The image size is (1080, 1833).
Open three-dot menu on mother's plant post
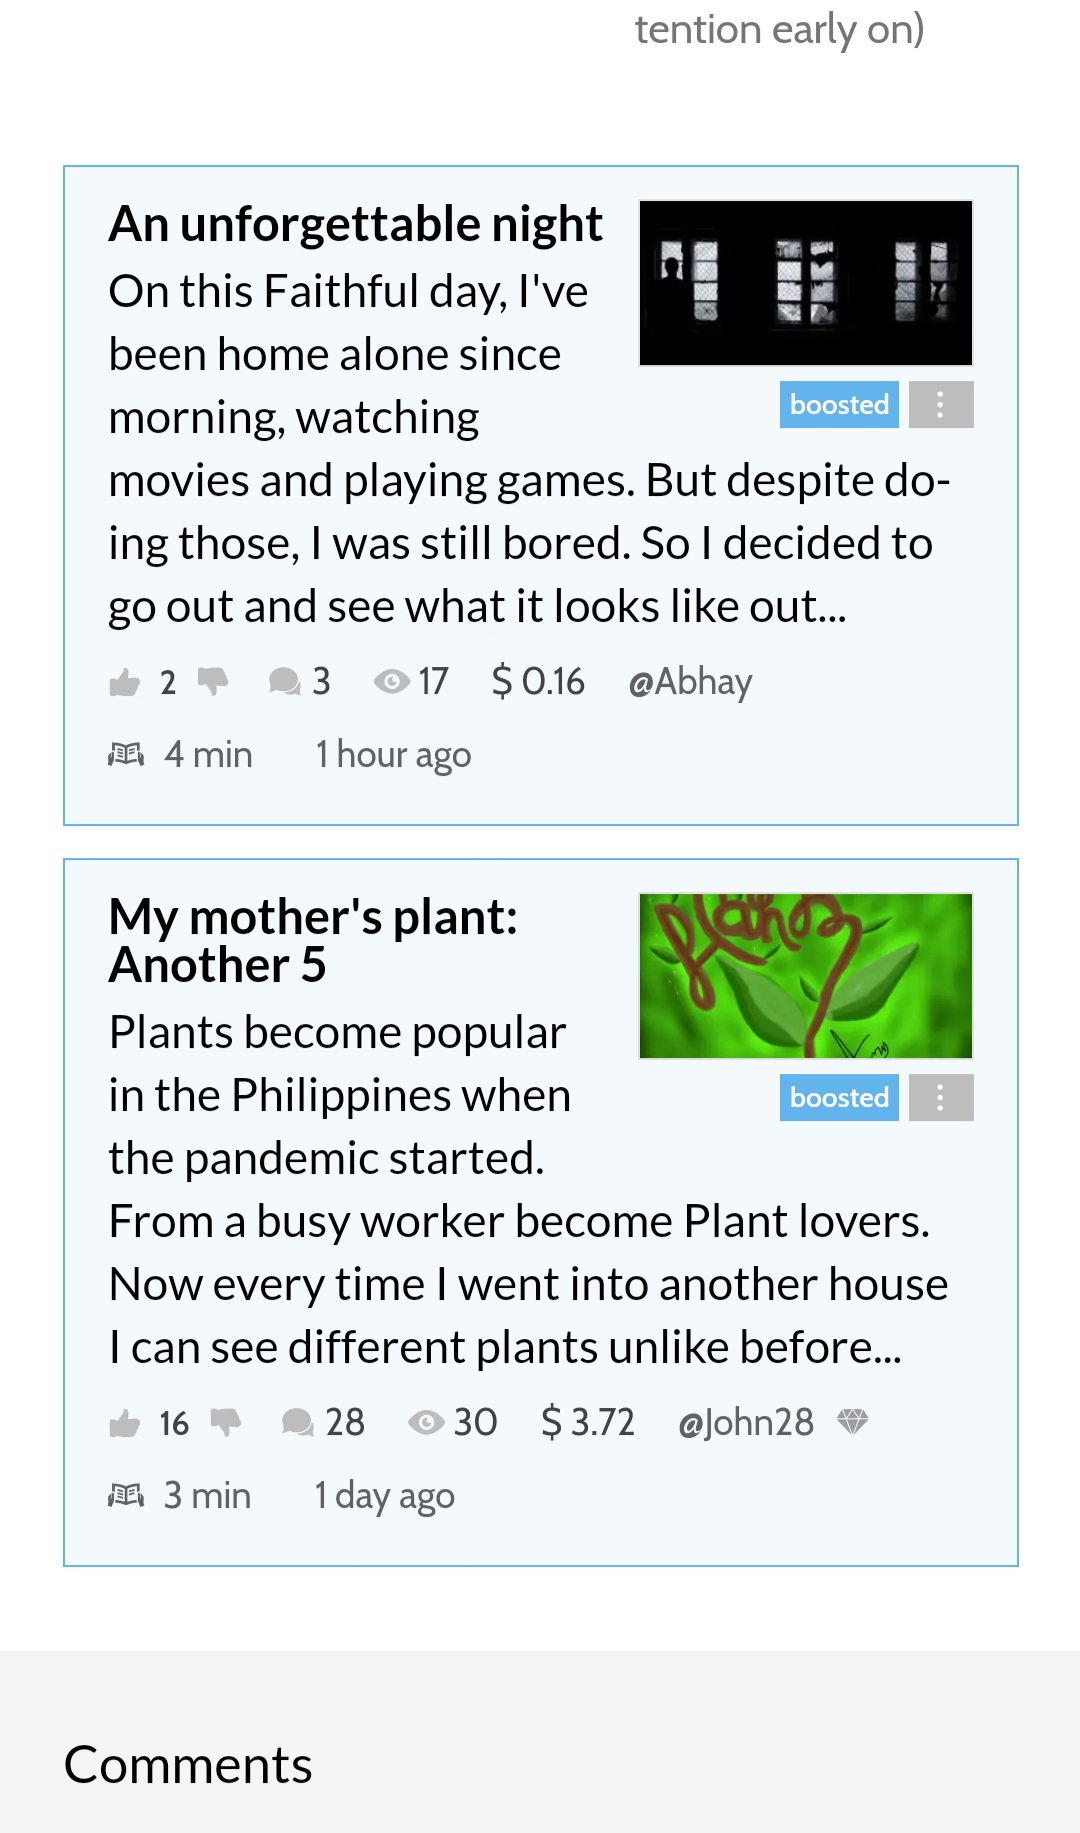pos(941,1098)
